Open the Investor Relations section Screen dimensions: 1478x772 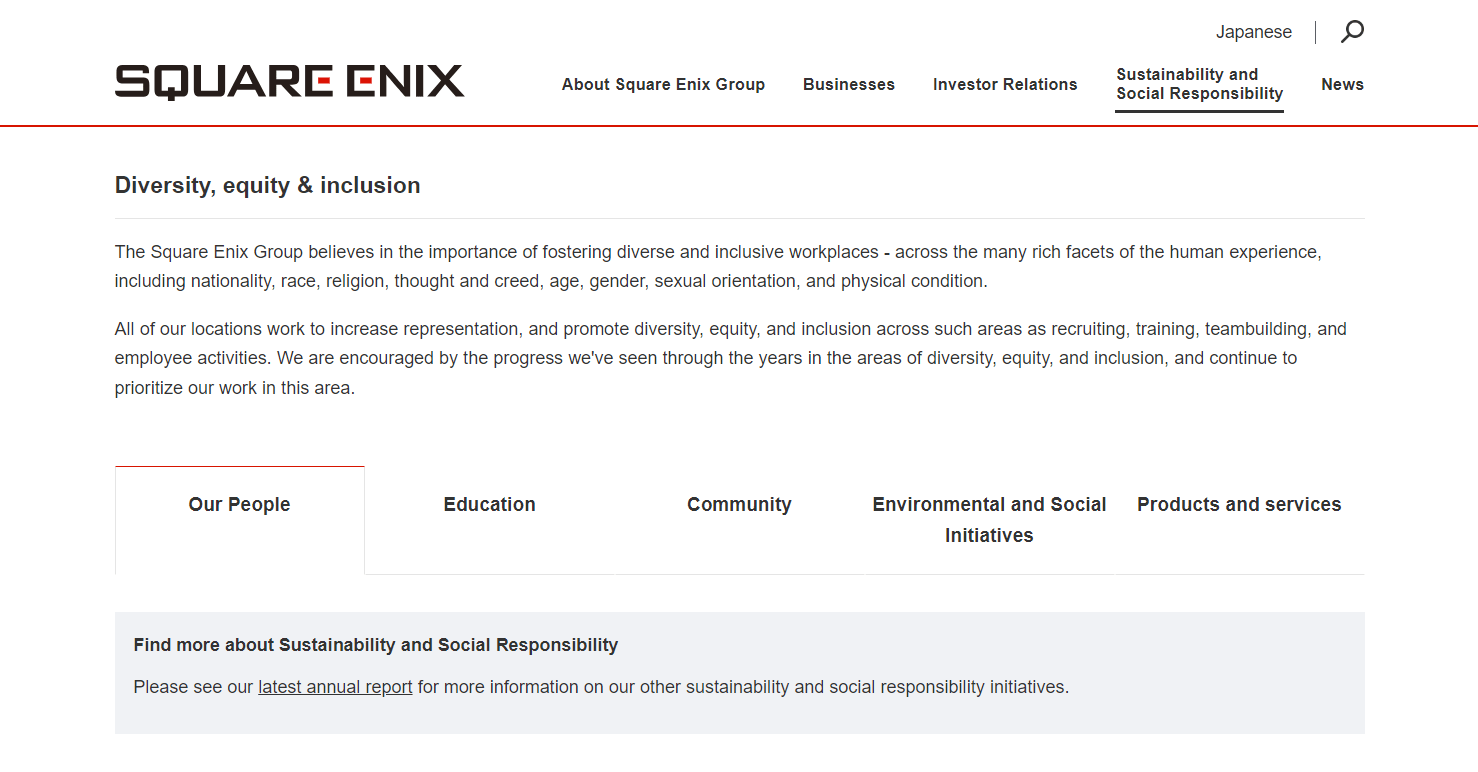(1004, 85)
